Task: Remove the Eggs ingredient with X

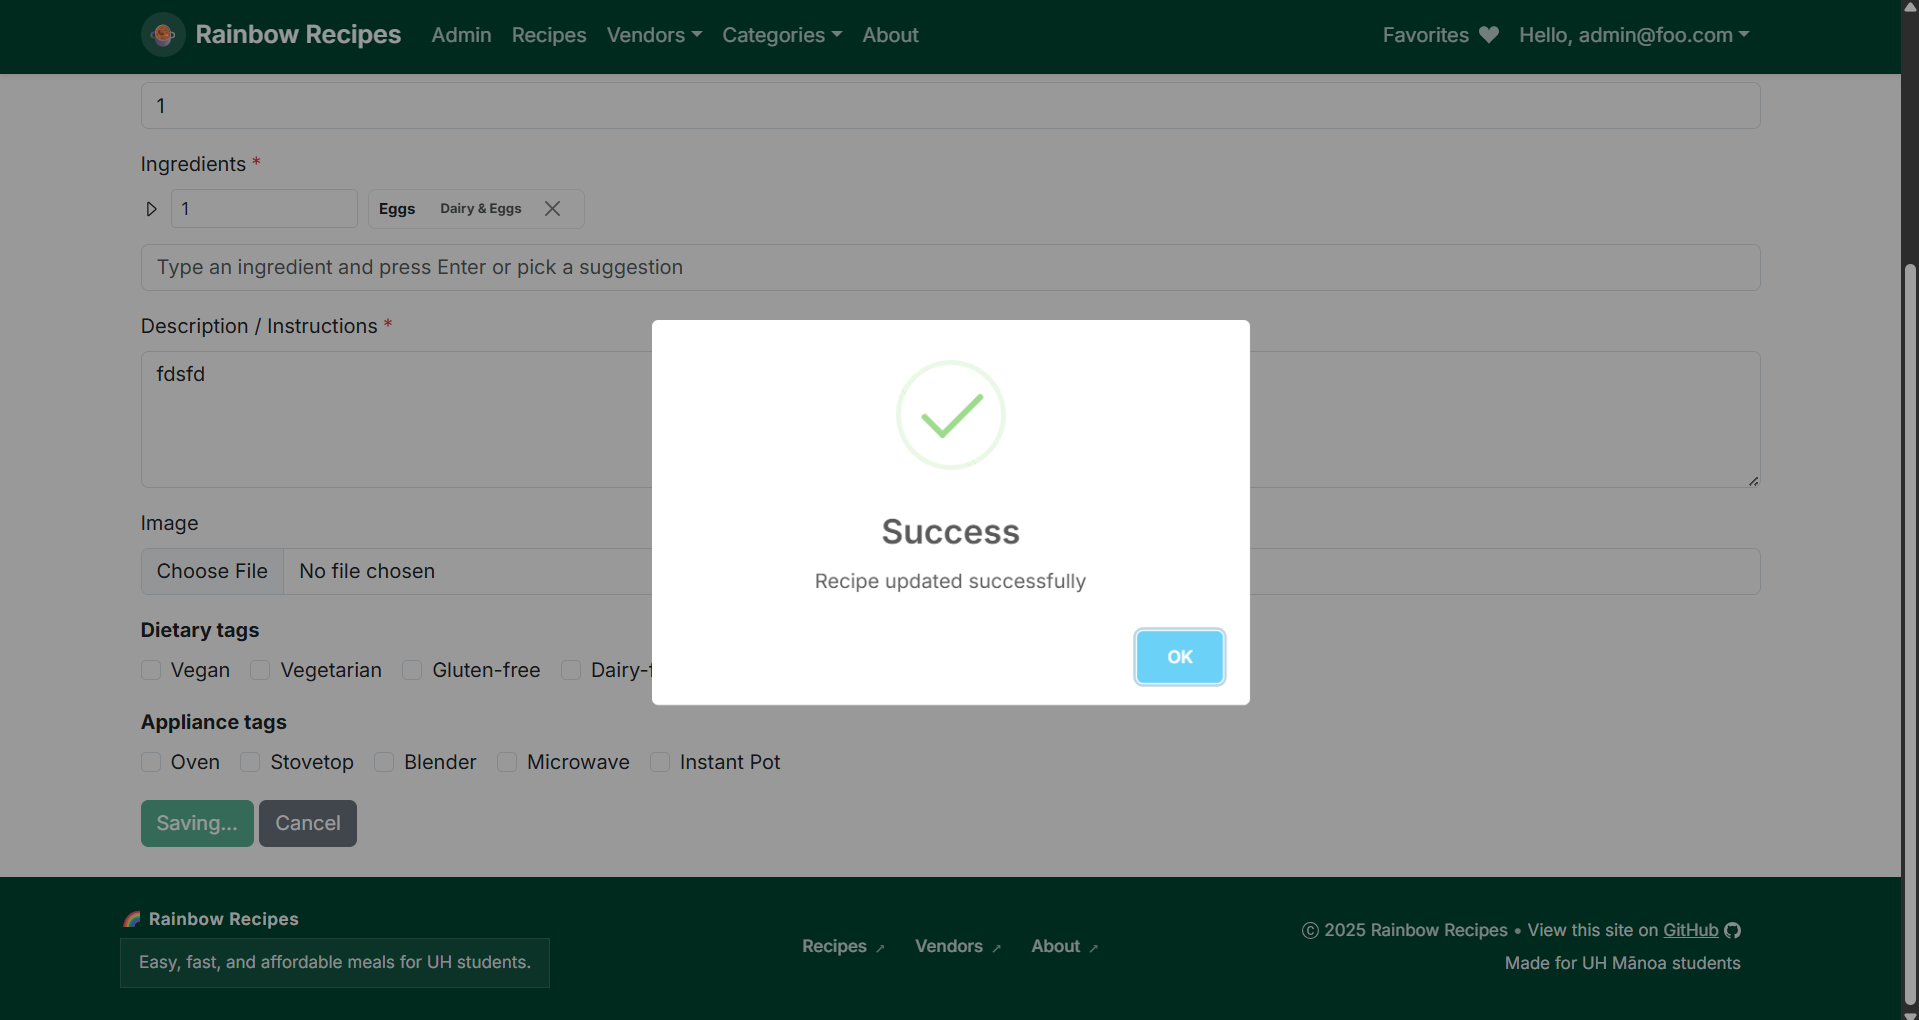Action: click(552, 209)
